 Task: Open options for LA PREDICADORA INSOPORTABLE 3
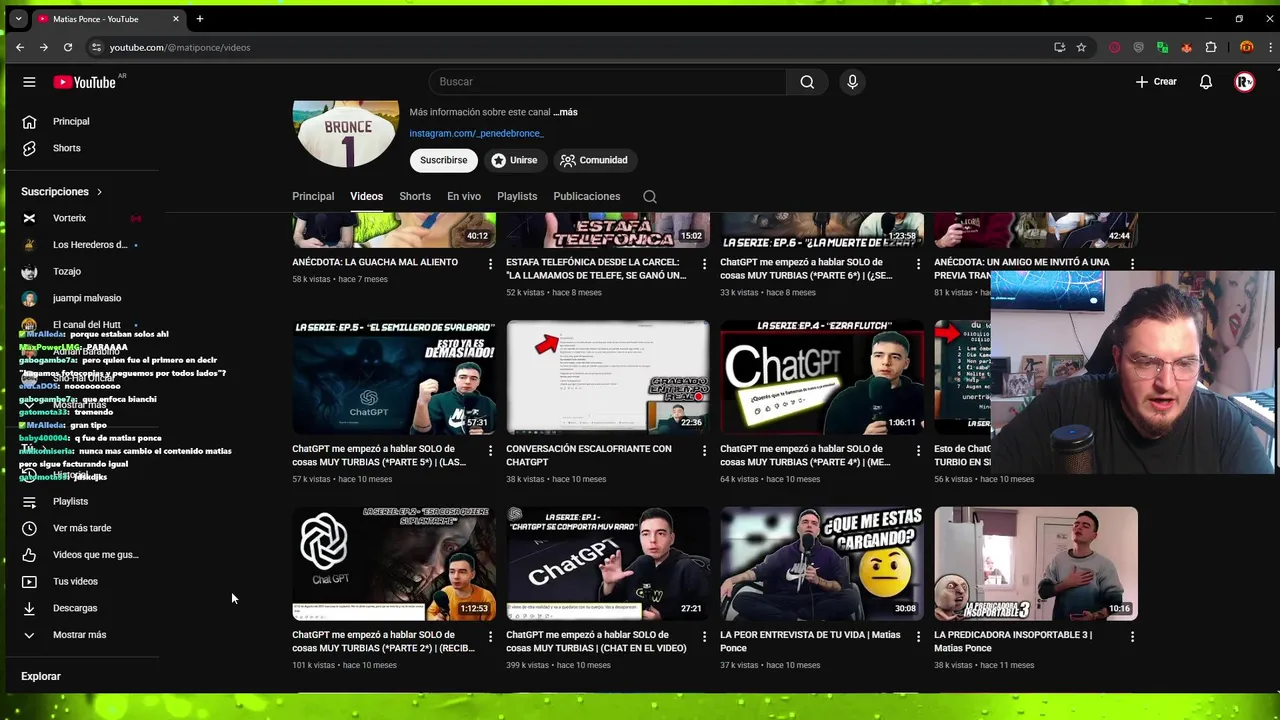point(1132,637)
